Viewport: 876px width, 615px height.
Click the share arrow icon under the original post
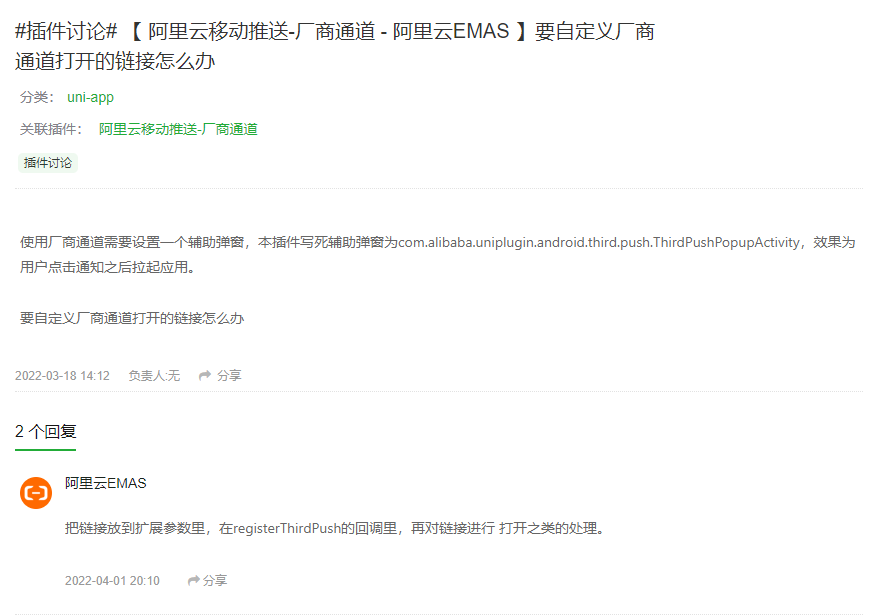tap(204, 374)
